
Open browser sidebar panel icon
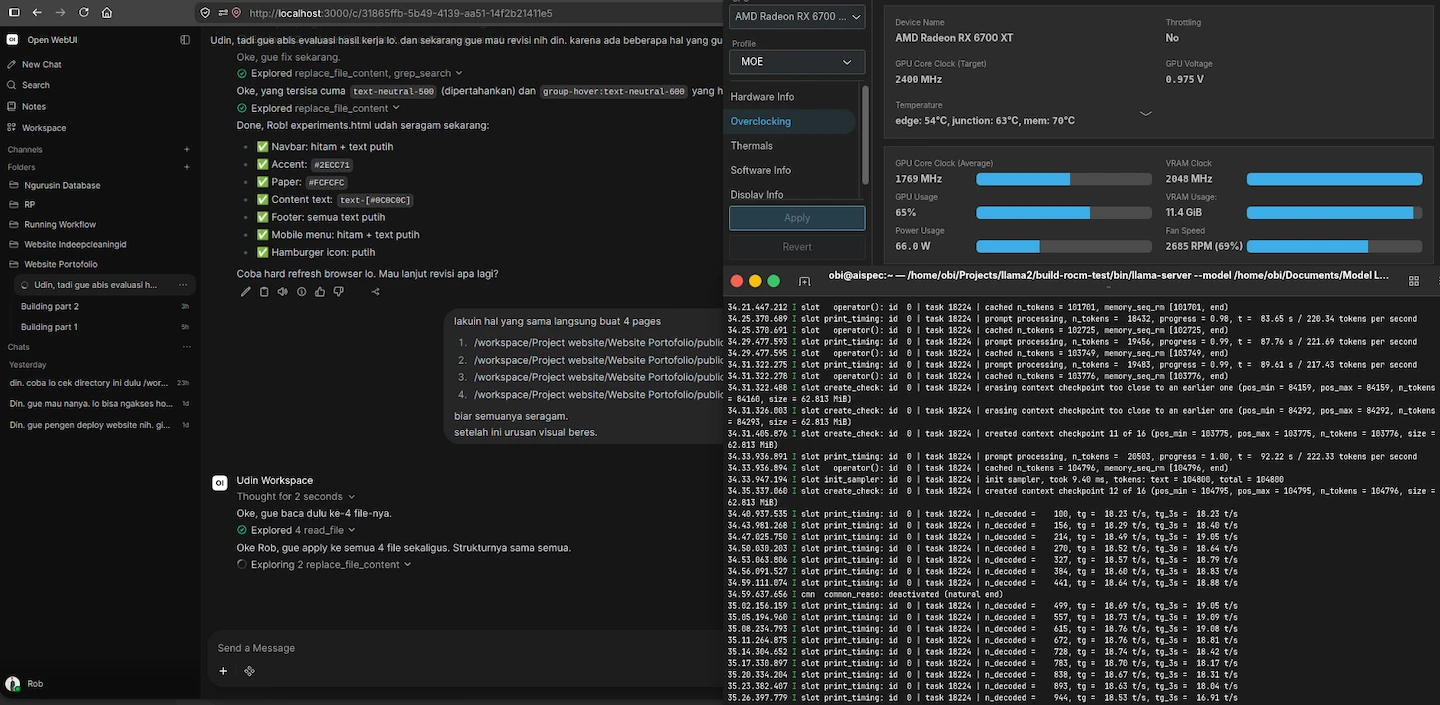pos(12,13)
